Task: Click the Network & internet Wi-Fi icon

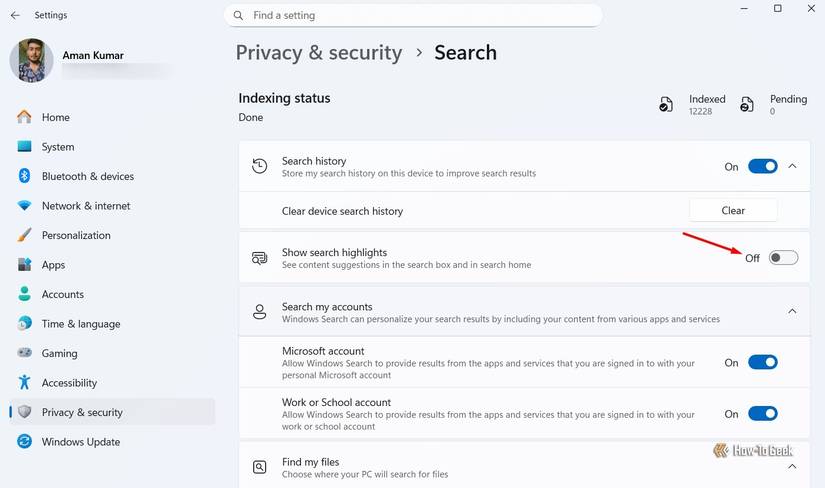Action: coord(25,206)
